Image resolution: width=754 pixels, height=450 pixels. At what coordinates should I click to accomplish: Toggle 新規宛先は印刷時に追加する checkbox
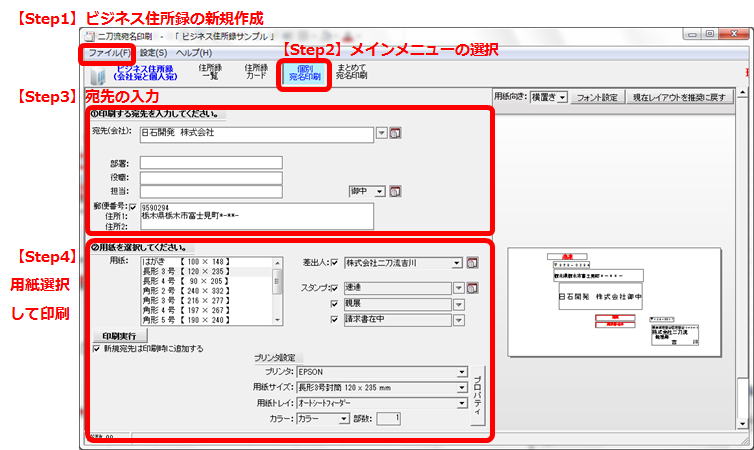tap(96, 349)
